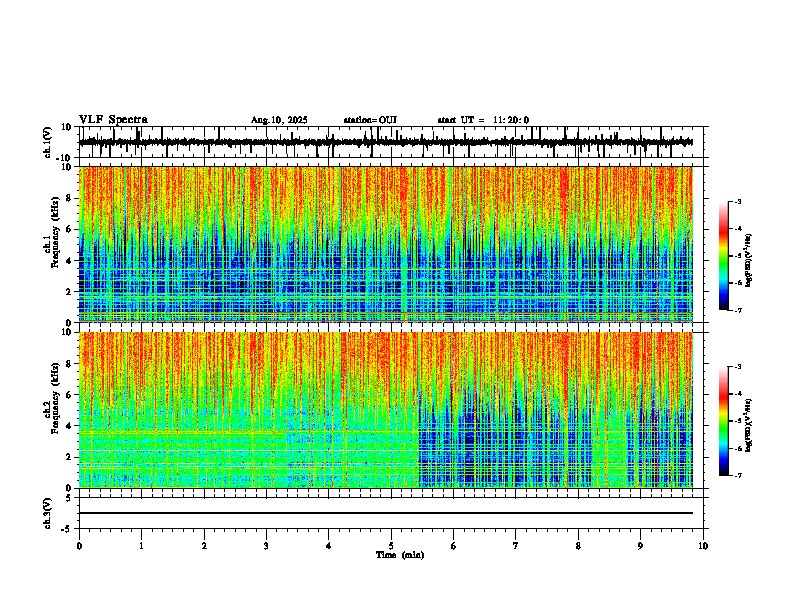Click the "ch.1(V)" axis label

(x=48, y=142)
